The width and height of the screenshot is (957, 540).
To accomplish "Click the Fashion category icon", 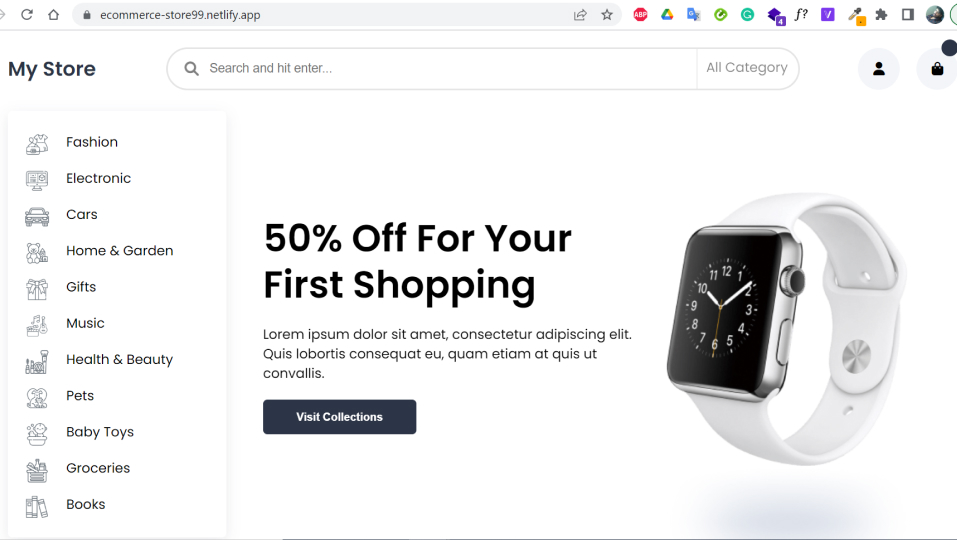I will pos(37,144).
